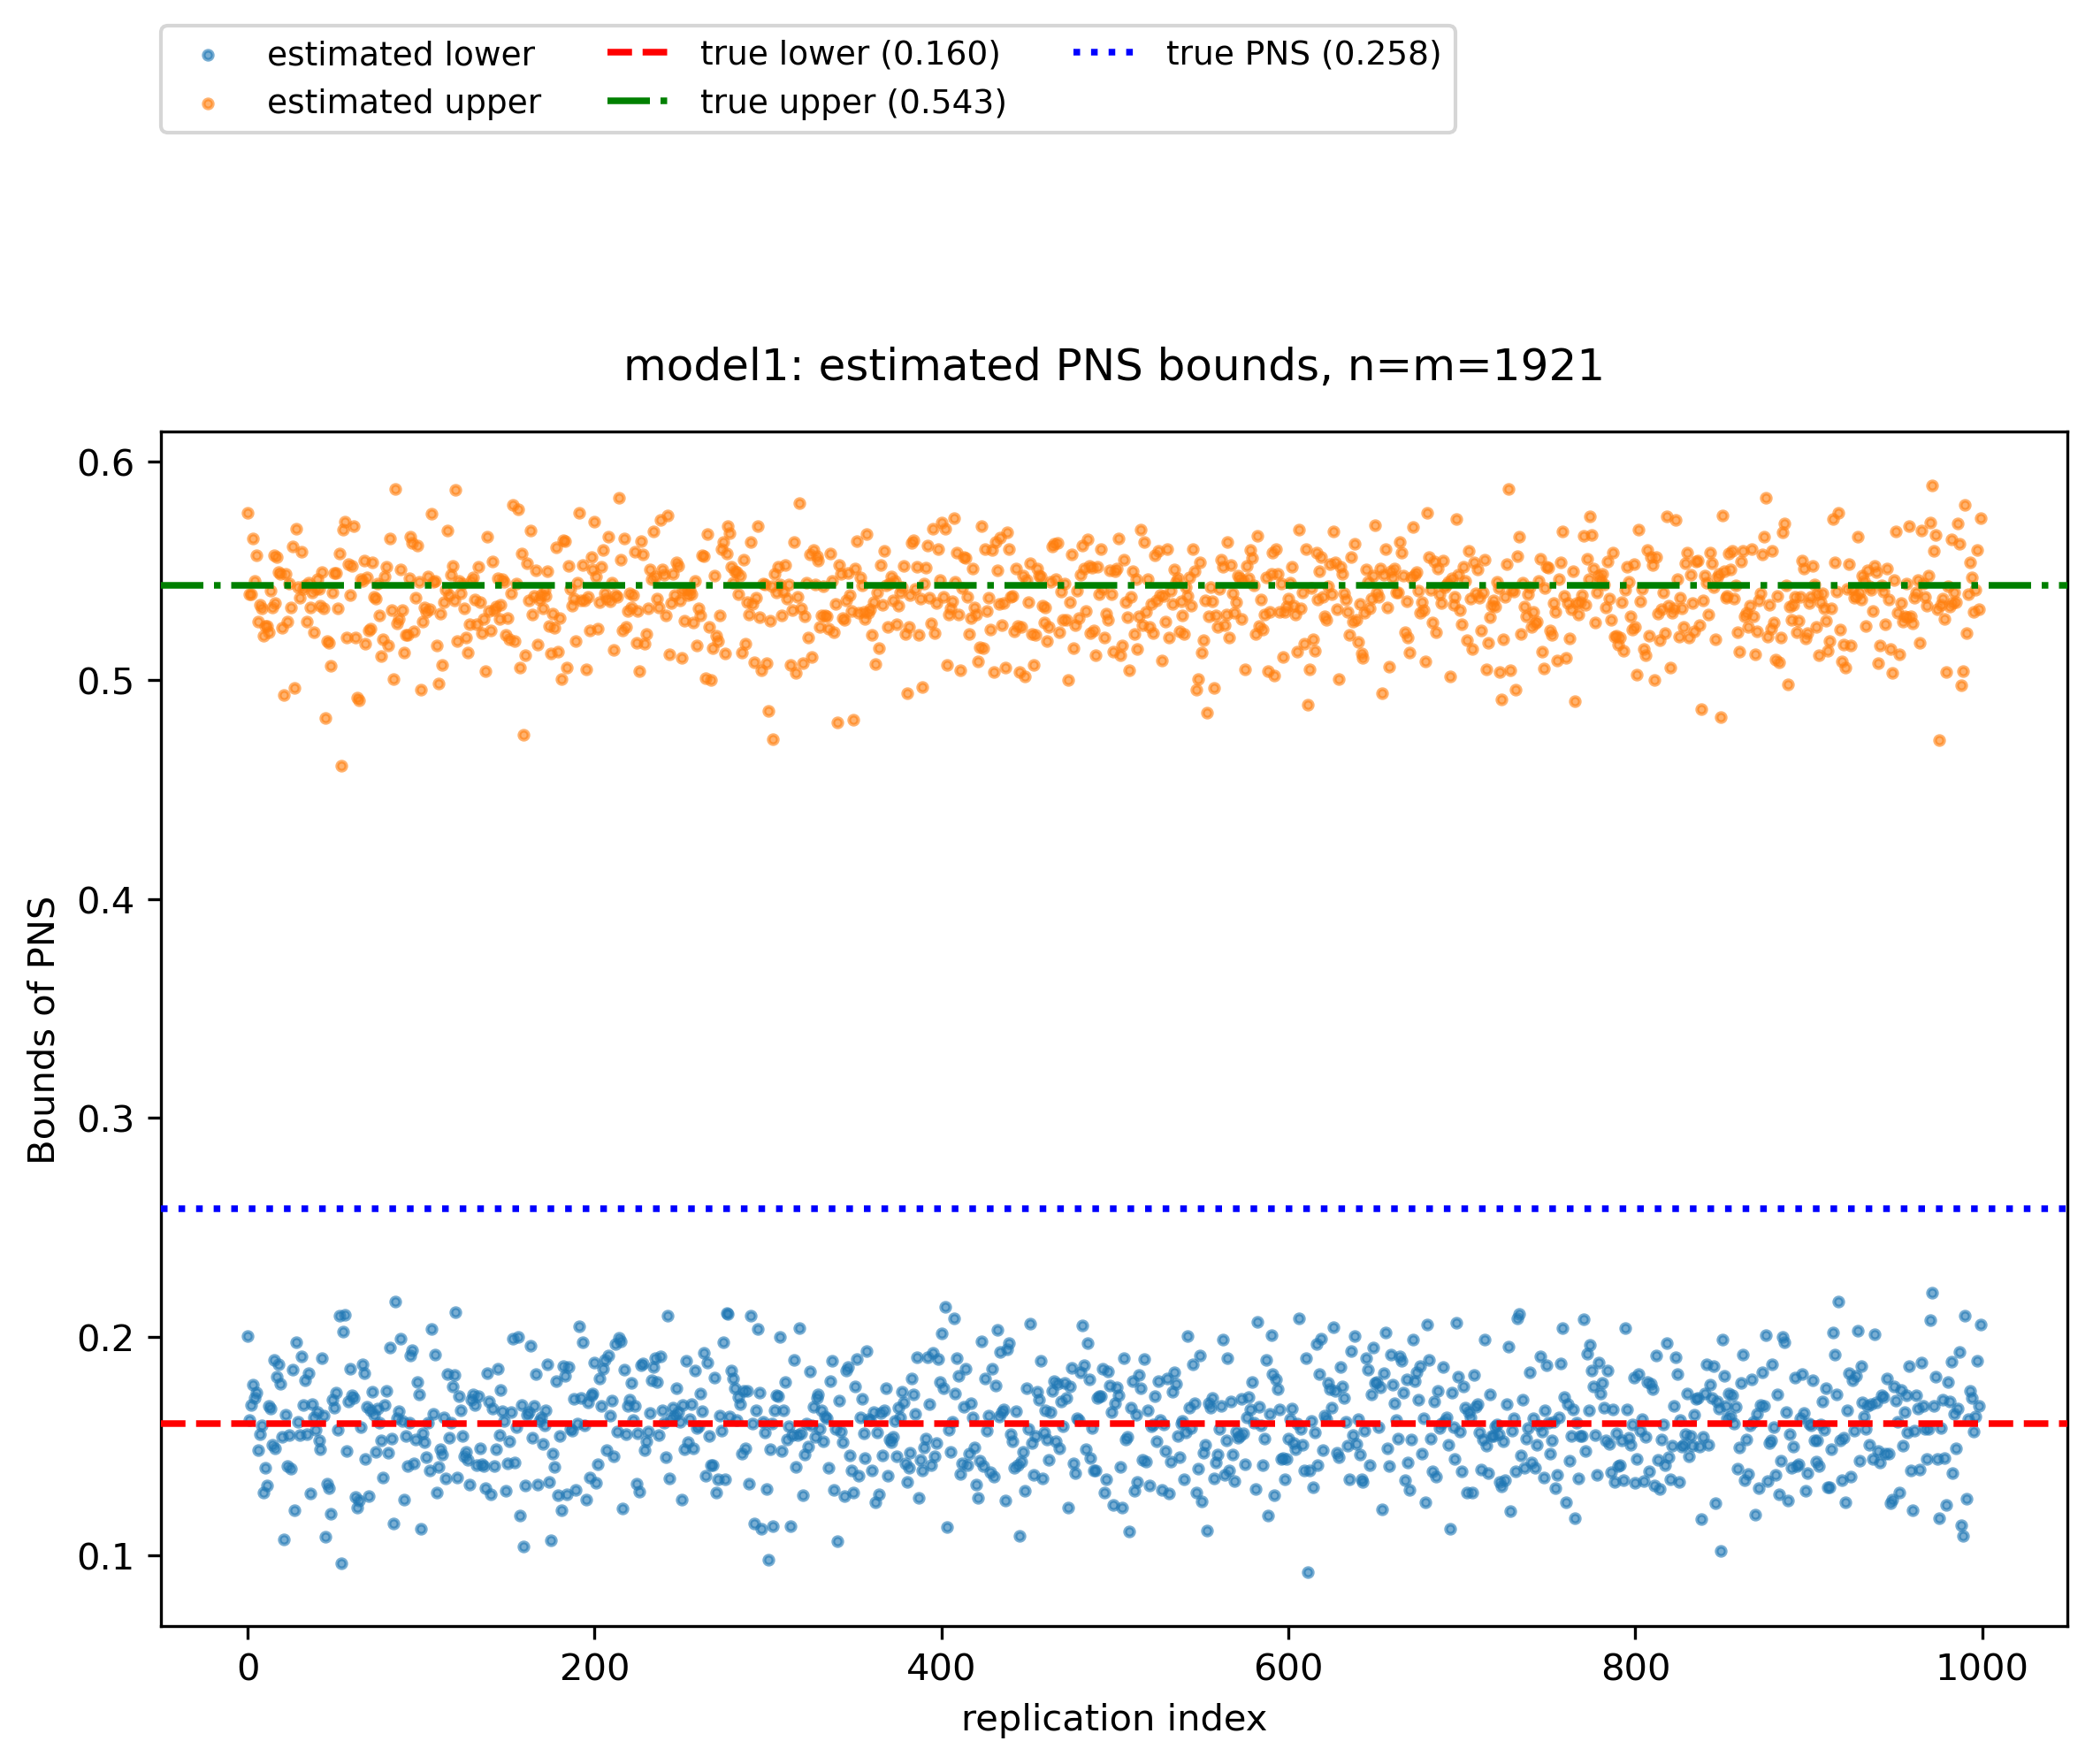
Task: Click the 800 x-axis tick label
Action: 1634,1668
